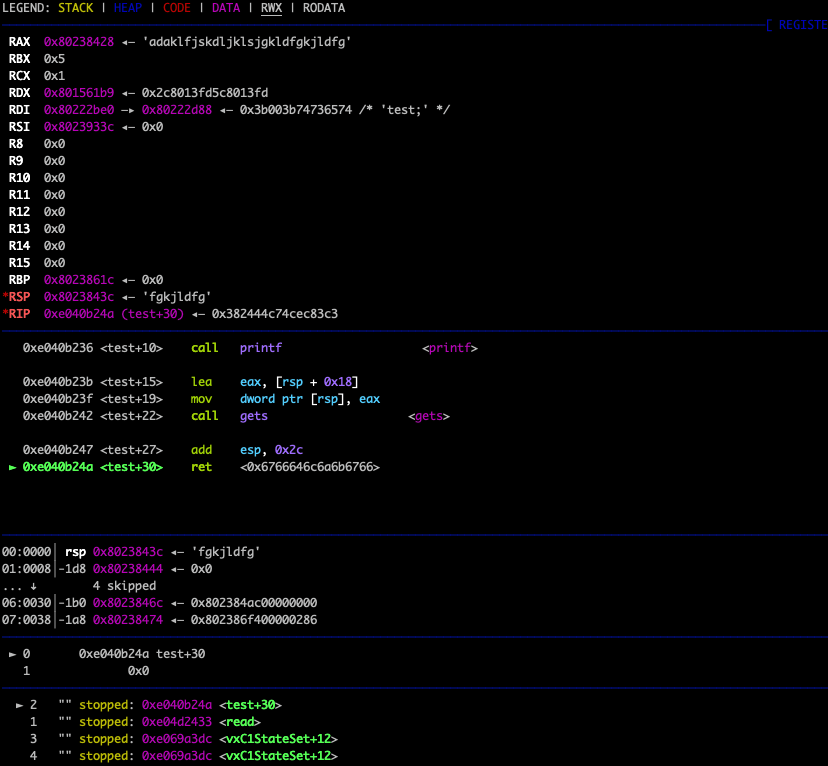Click the changed-register asterisk next to RSP
828x766 pixels.
click(5, 297)
